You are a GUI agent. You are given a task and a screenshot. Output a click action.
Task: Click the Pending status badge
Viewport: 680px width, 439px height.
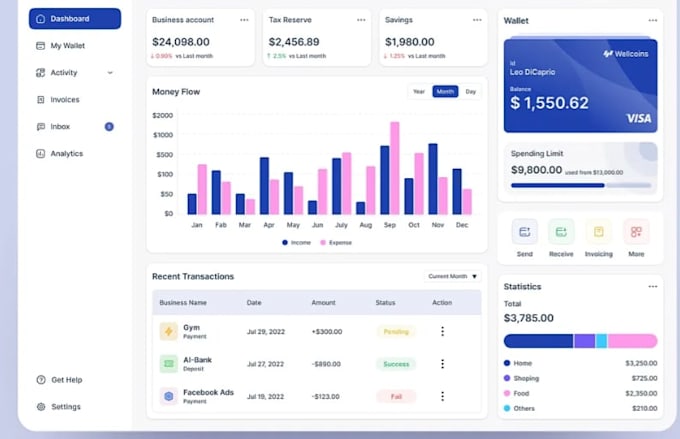396,332
